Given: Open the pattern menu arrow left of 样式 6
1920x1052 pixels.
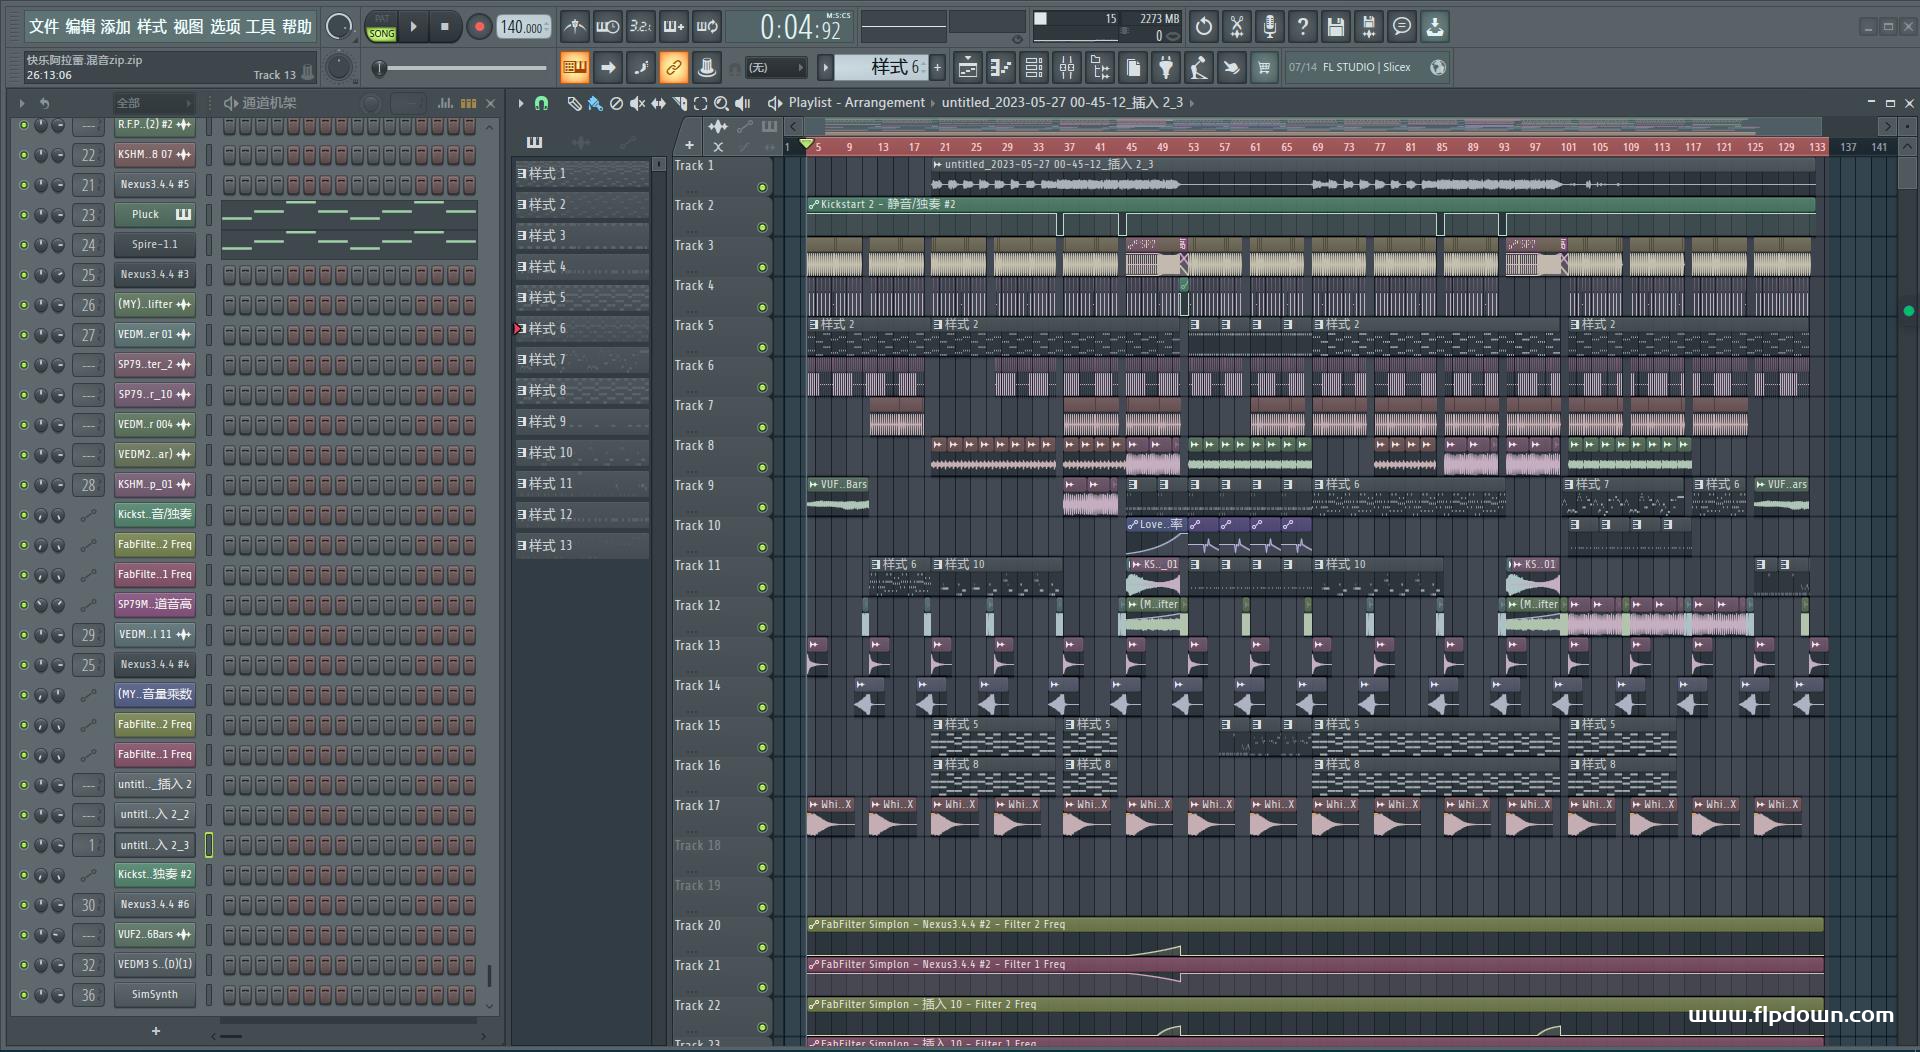Looking at the screenshot, I should tap(825, 68).
